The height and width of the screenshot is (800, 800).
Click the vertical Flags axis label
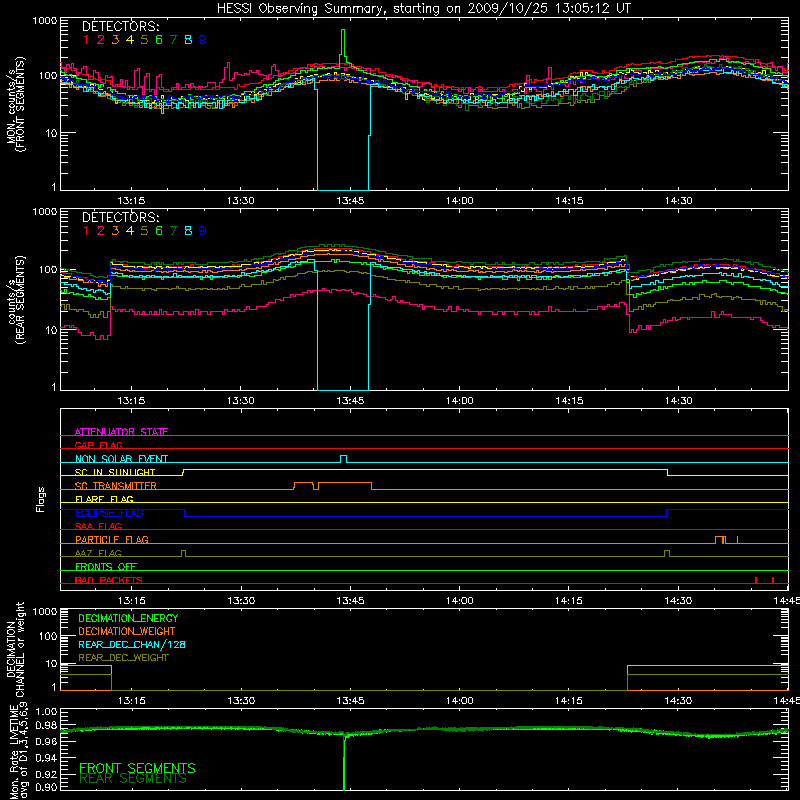41,499
